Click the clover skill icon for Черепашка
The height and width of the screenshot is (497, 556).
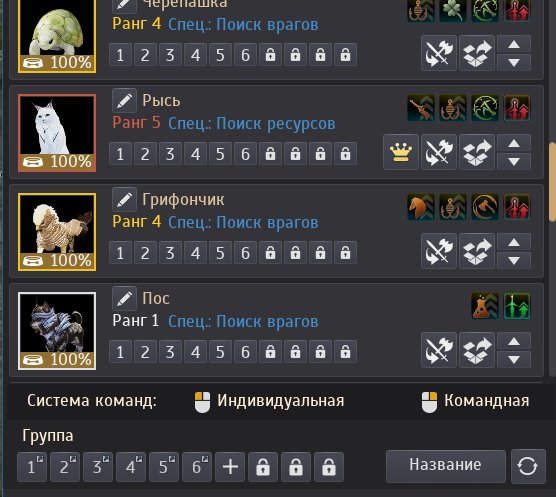(453, 11)
